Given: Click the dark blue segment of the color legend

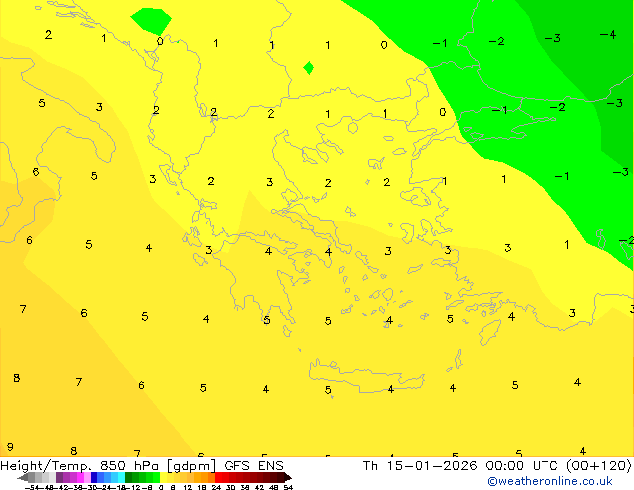Looking at the screenshot, I should click(94, 477).
